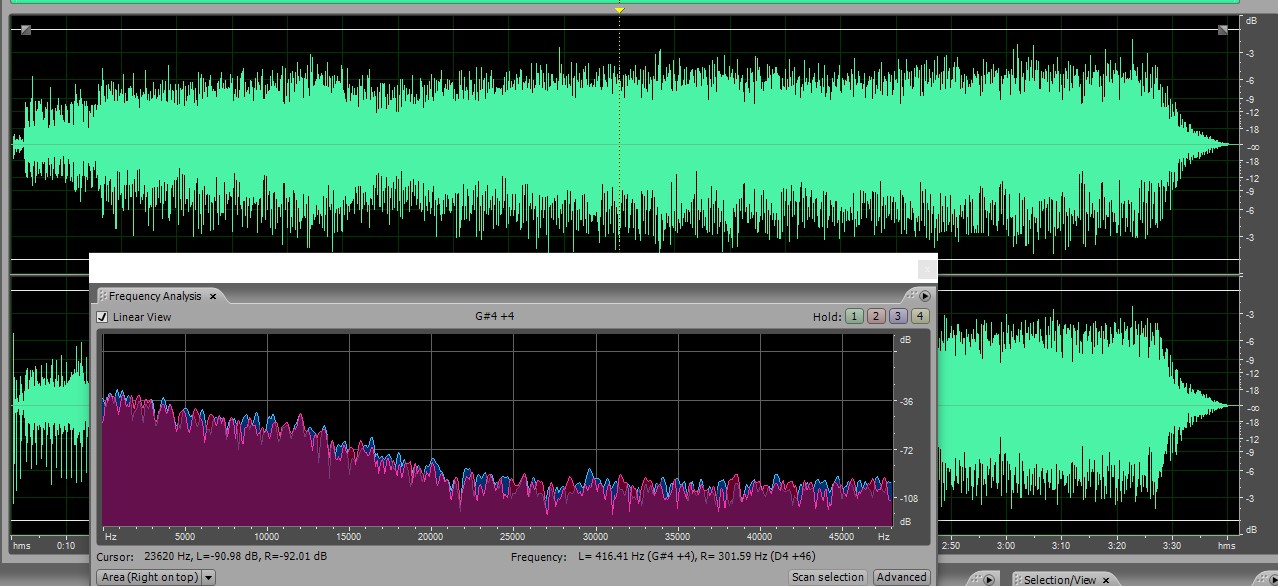This screenshot has width=1278, height=586.
Task: Click the white popup's close button
Action: (927, 269)
